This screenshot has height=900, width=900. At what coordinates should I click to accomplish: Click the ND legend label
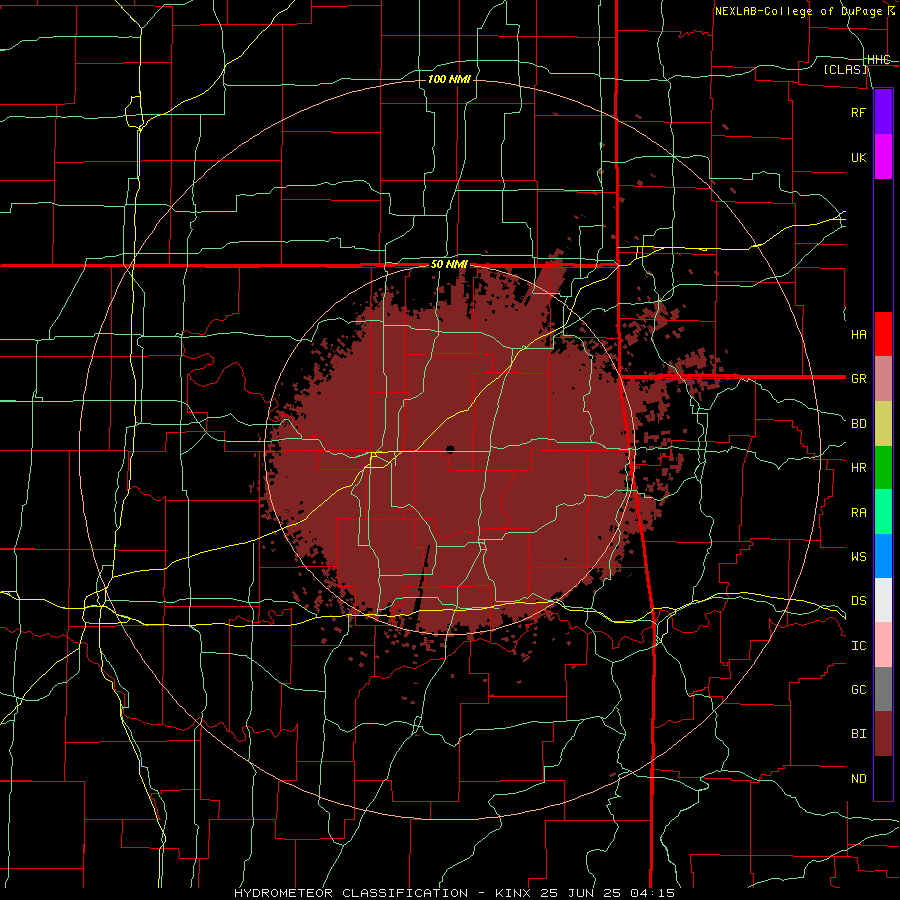858,778
